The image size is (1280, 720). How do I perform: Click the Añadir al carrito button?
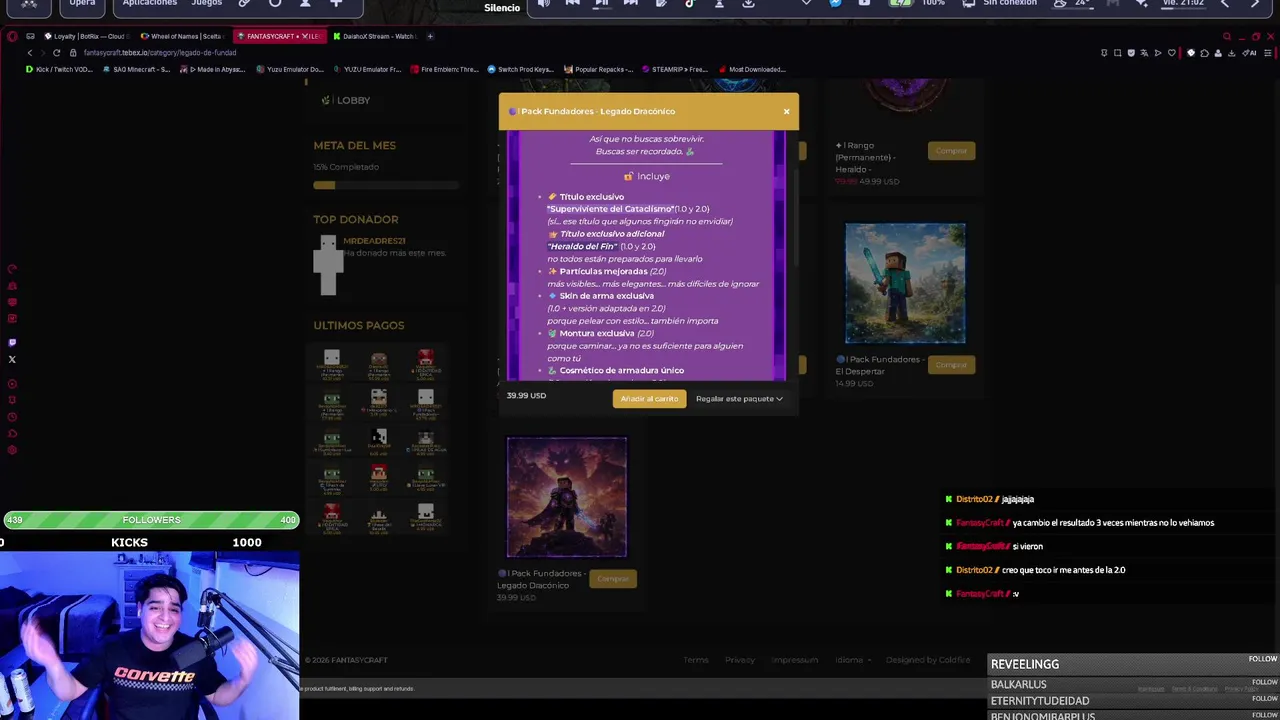tap(649, 399)
